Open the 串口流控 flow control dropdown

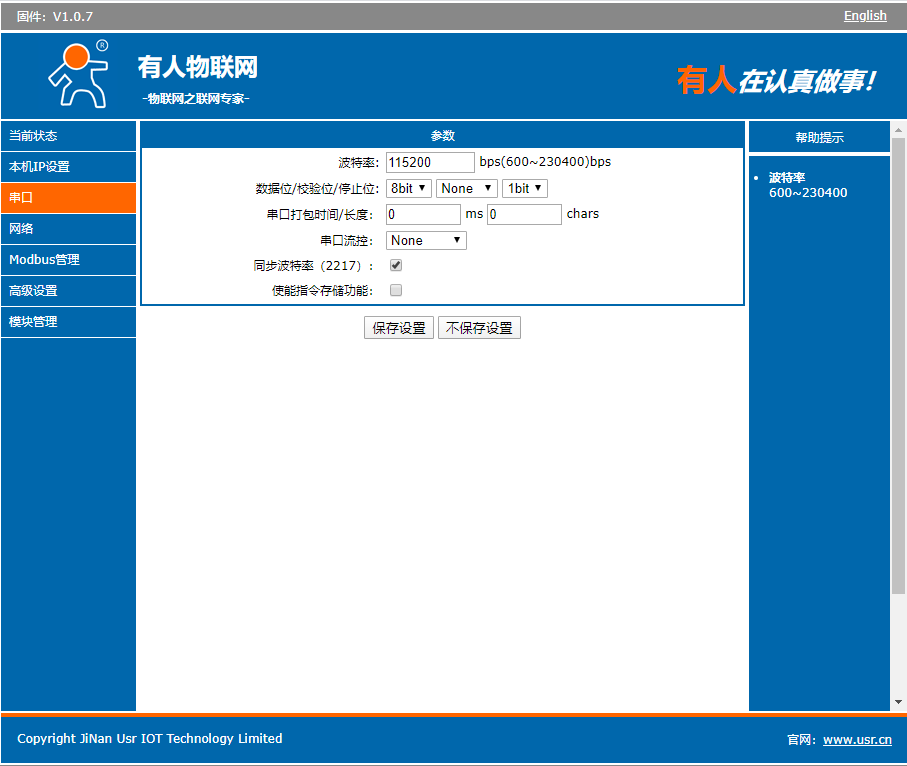coord(426,240)
